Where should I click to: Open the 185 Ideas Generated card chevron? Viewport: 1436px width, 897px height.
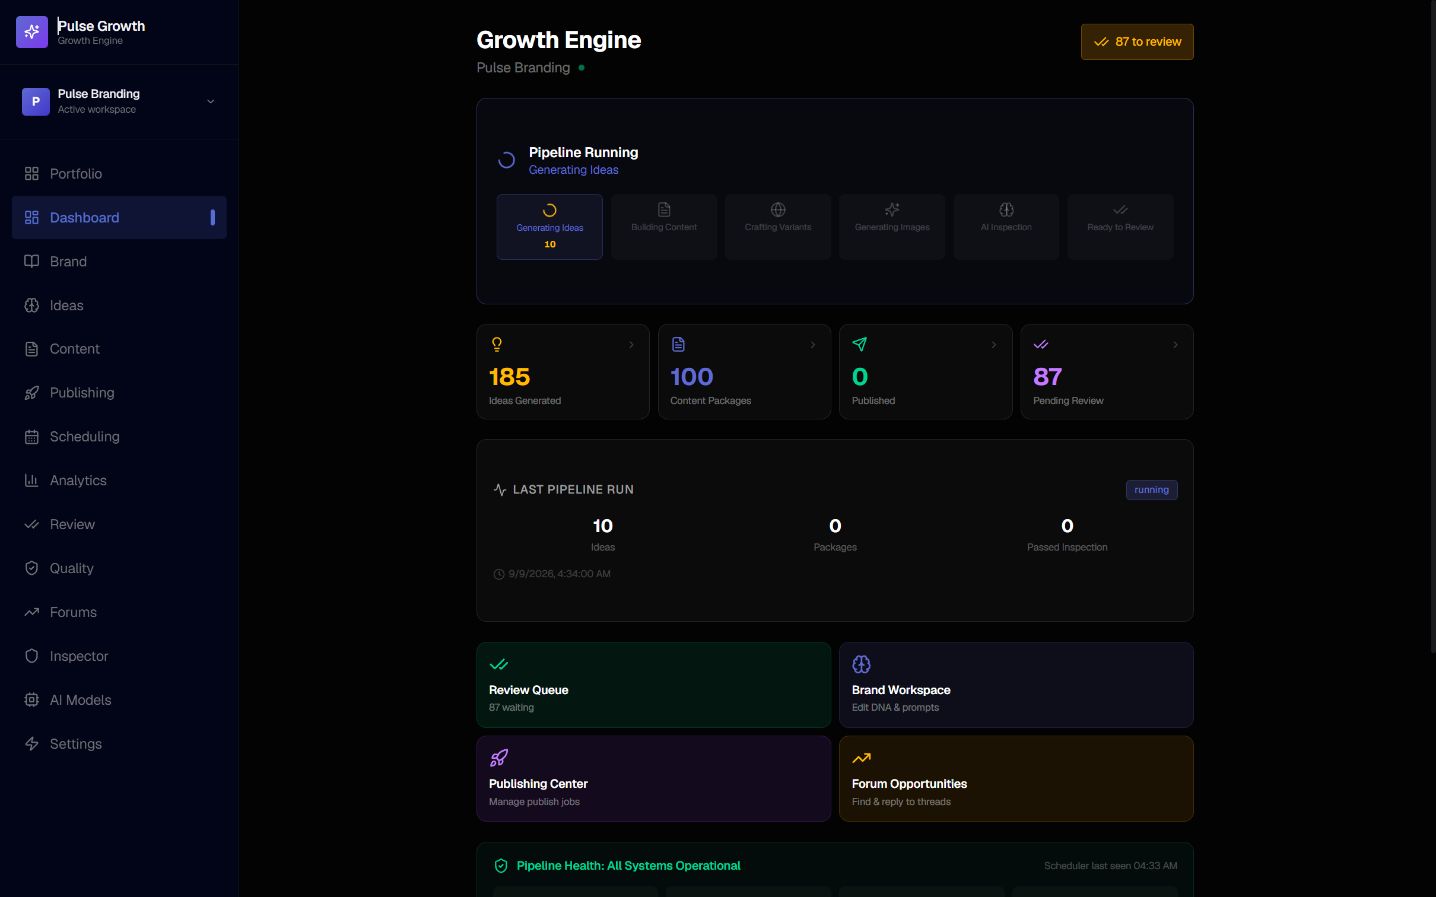pos(631,345)
